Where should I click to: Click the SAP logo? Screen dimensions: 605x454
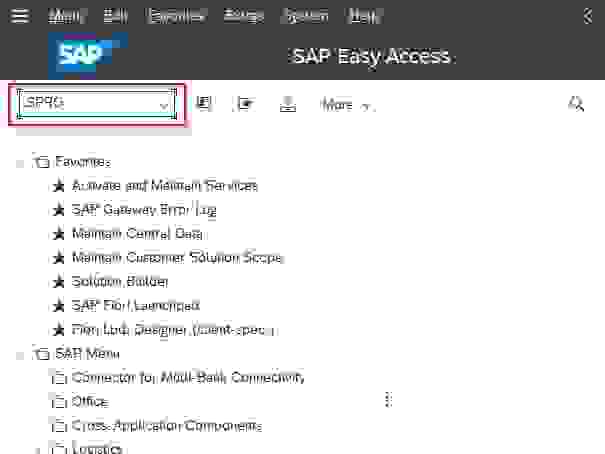(86, 57)
